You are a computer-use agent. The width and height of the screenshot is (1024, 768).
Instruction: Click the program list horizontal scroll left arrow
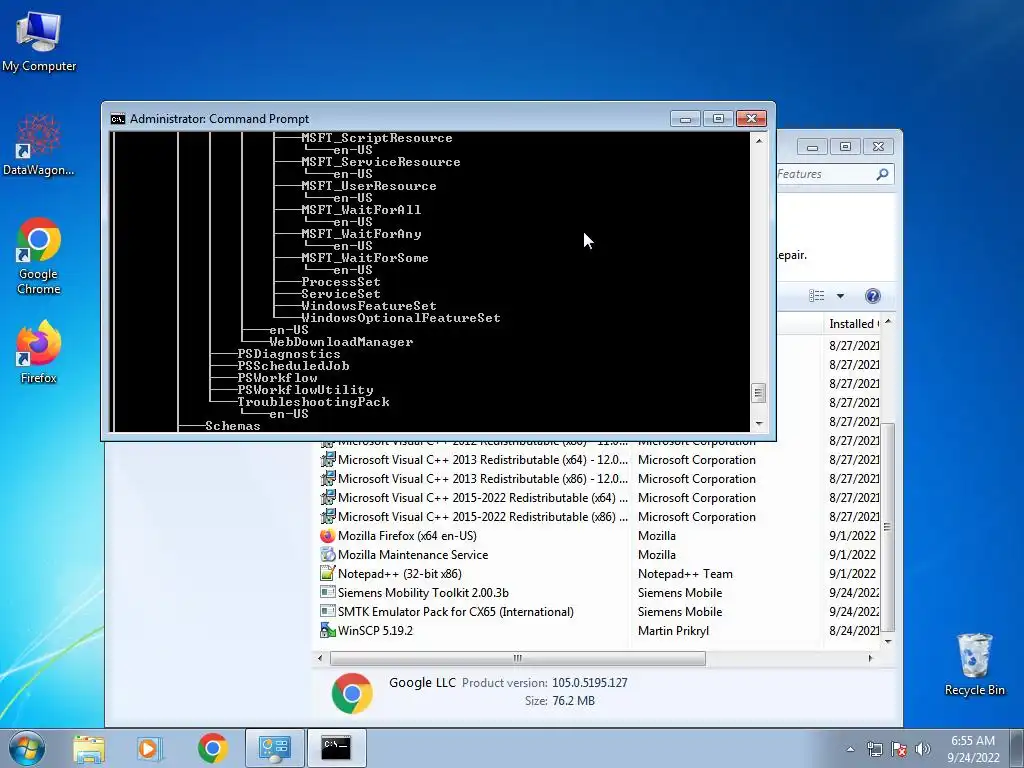click(x=320, y=658)
